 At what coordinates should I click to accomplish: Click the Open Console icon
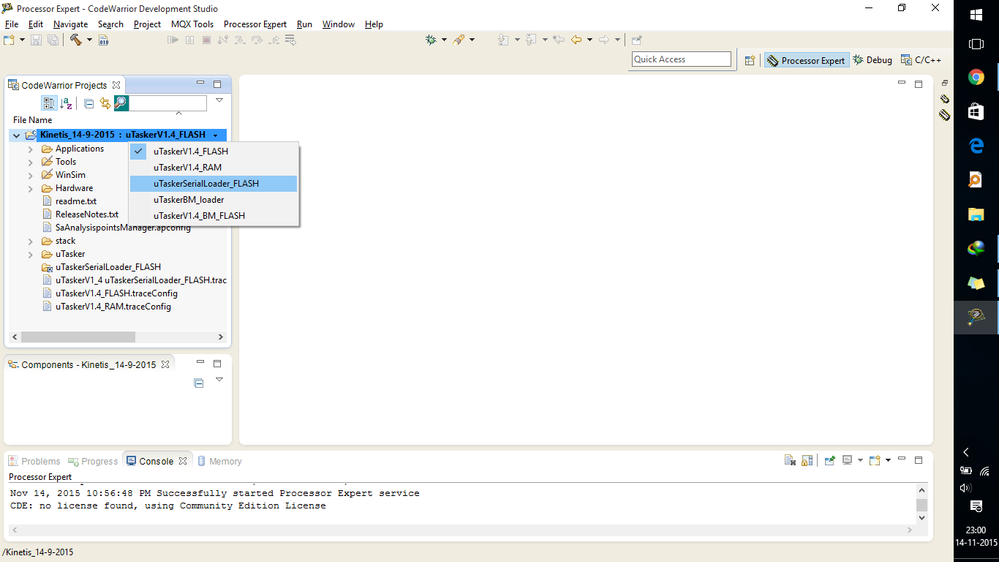pos(875,460)
